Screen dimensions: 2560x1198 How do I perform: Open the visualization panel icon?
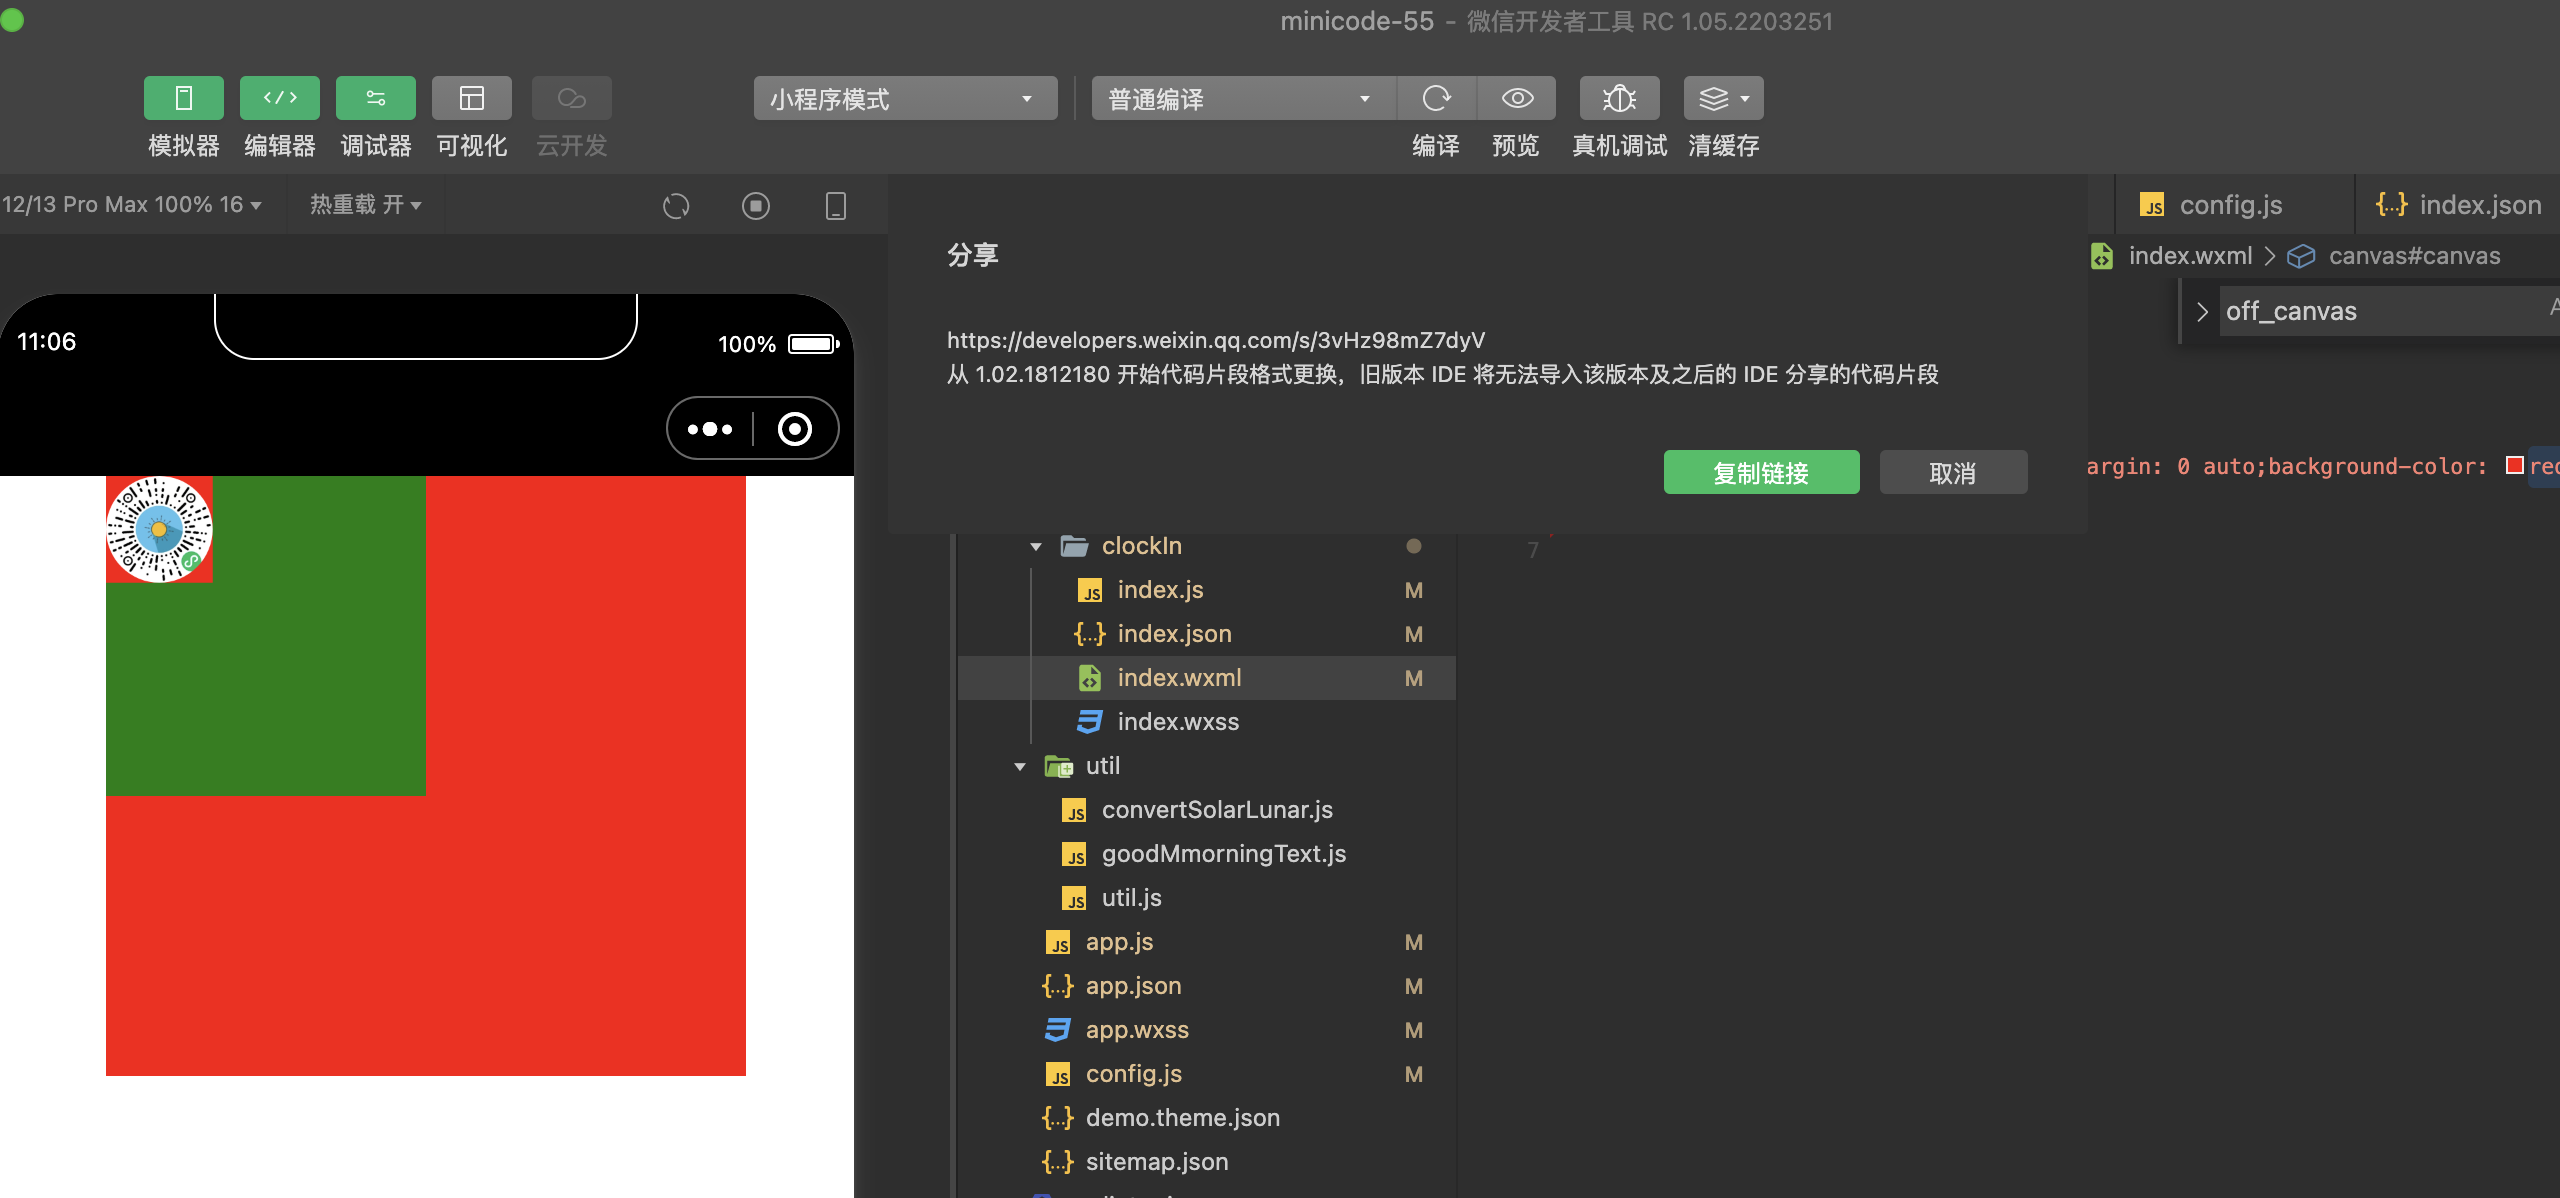click(x=471, y=98)
